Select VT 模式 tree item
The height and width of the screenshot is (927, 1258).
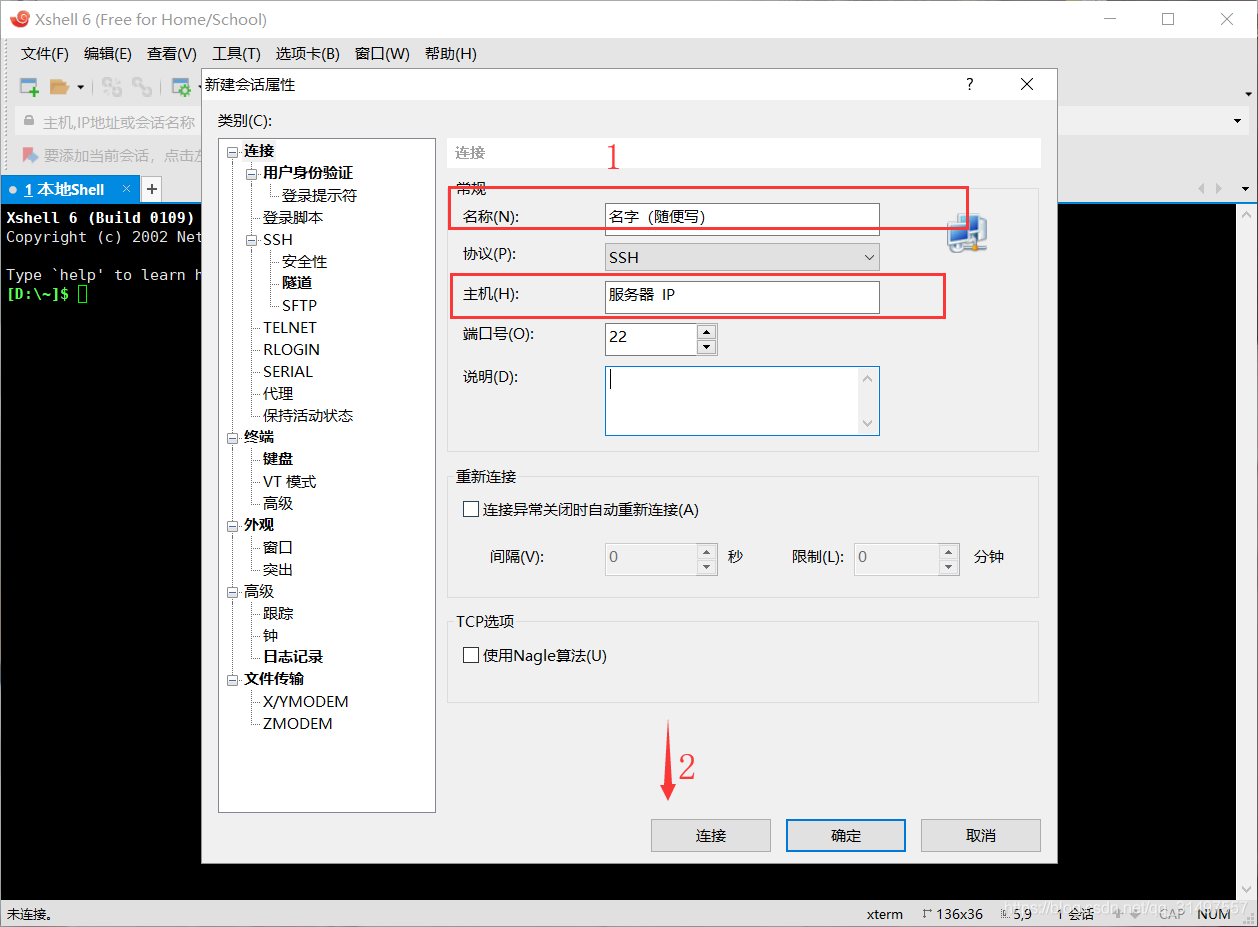(289, 482)
